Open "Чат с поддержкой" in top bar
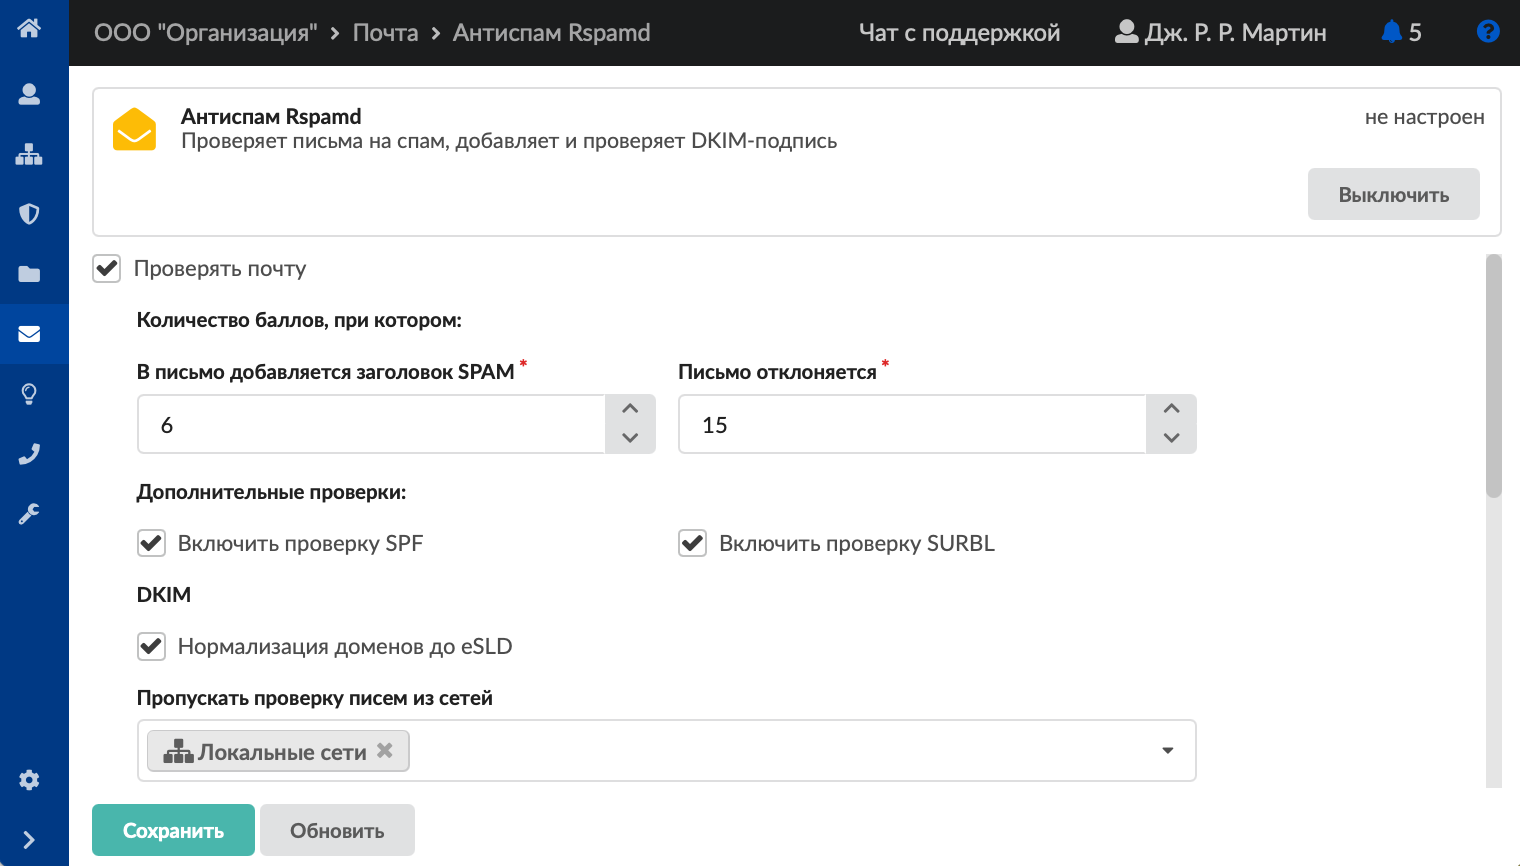1520x866 pixels. click(959, 33)
